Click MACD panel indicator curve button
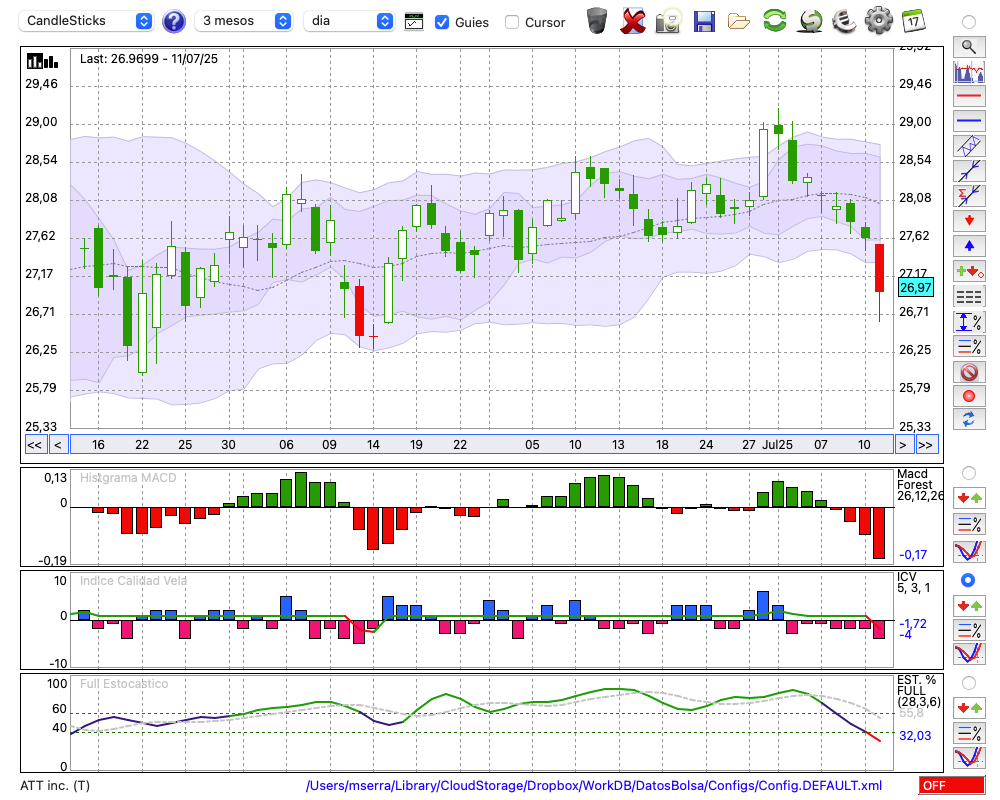 969,551
